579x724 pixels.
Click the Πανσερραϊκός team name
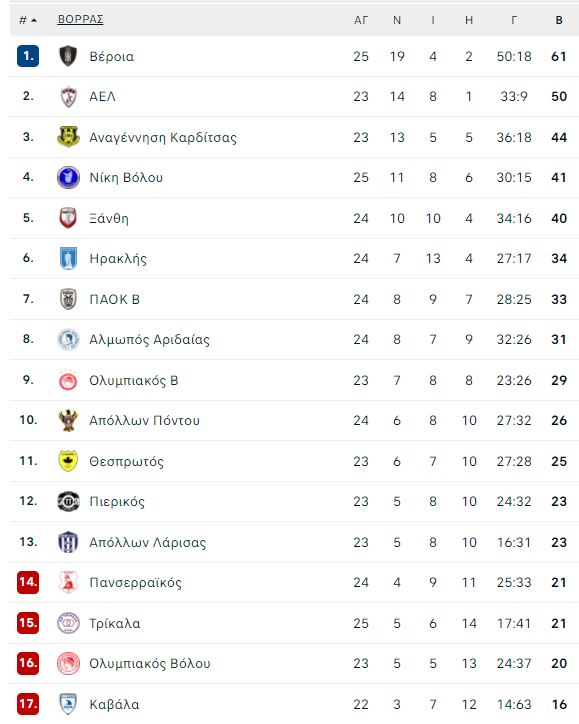[x=136, y=582]
